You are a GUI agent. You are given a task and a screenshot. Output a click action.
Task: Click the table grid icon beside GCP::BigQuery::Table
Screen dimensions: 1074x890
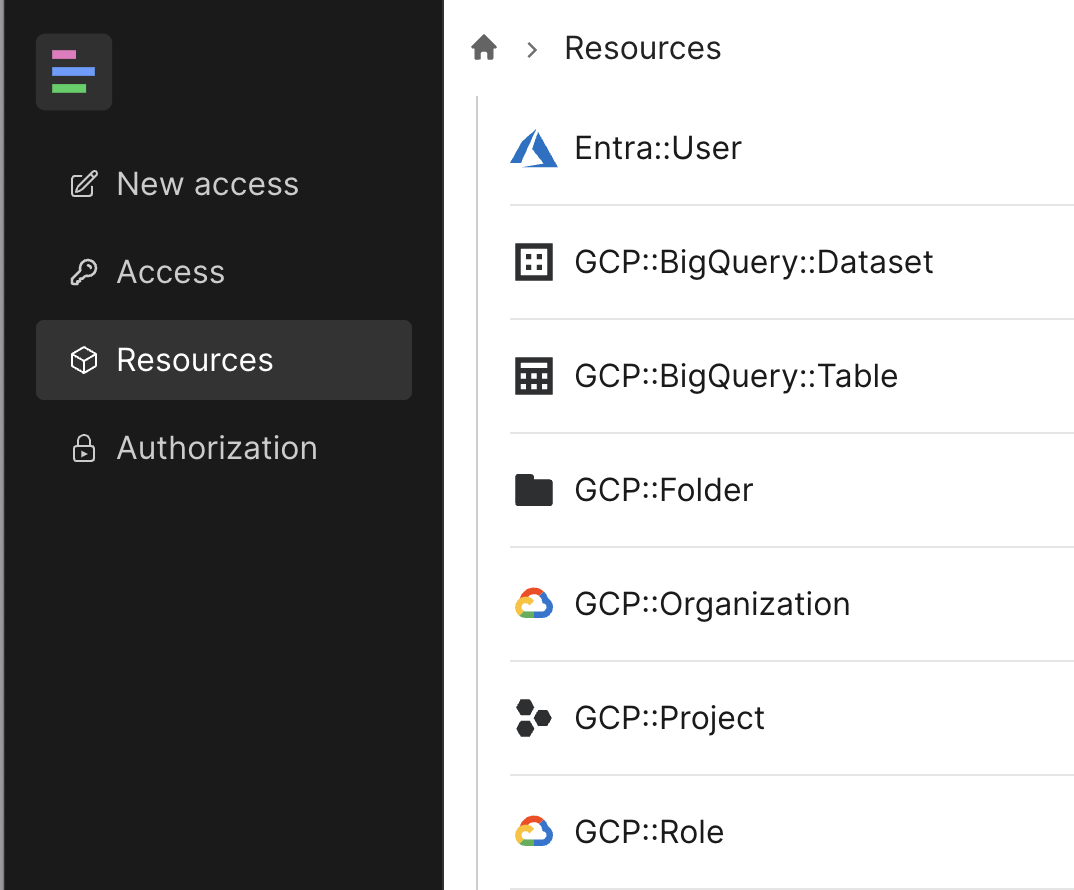(x=534, y=376)
